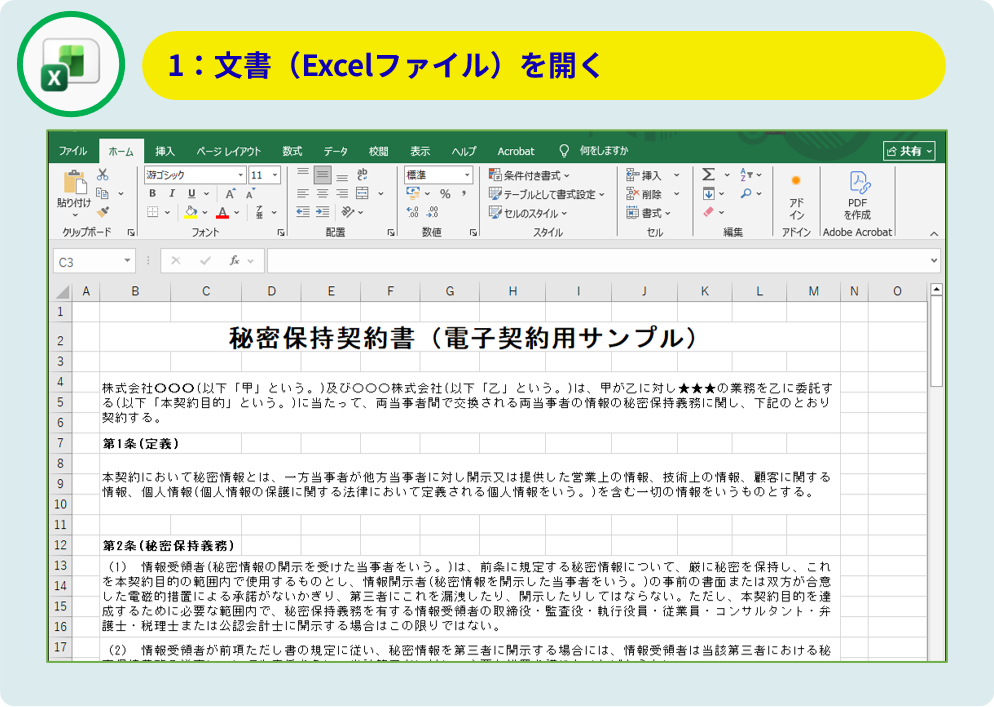Click セルのスタイル button

pos(528,213)
